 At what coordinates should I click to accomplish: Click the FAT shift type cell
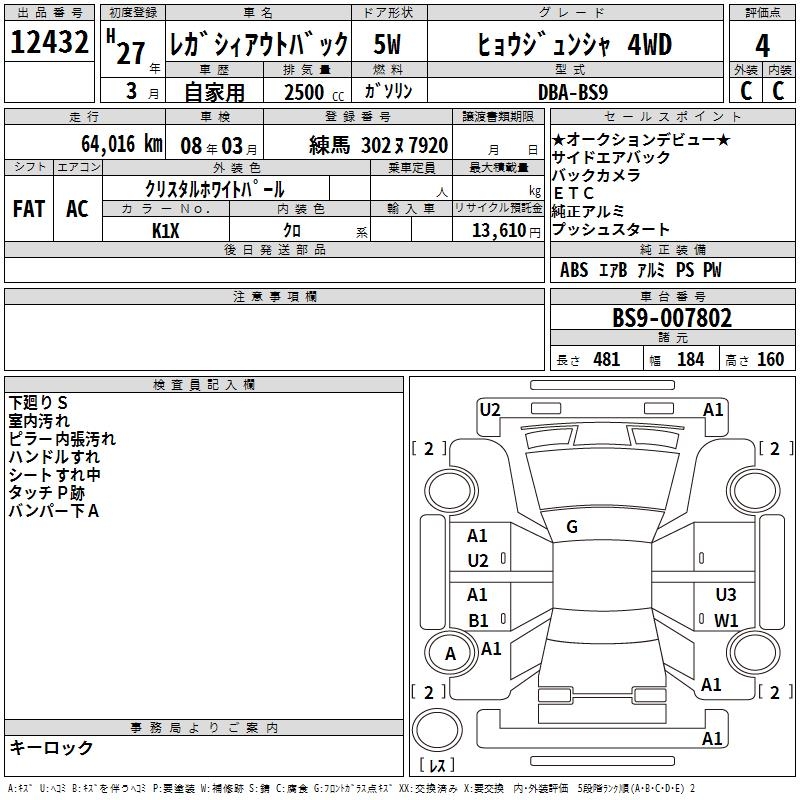pyautogui.click(x=28, y=209)
